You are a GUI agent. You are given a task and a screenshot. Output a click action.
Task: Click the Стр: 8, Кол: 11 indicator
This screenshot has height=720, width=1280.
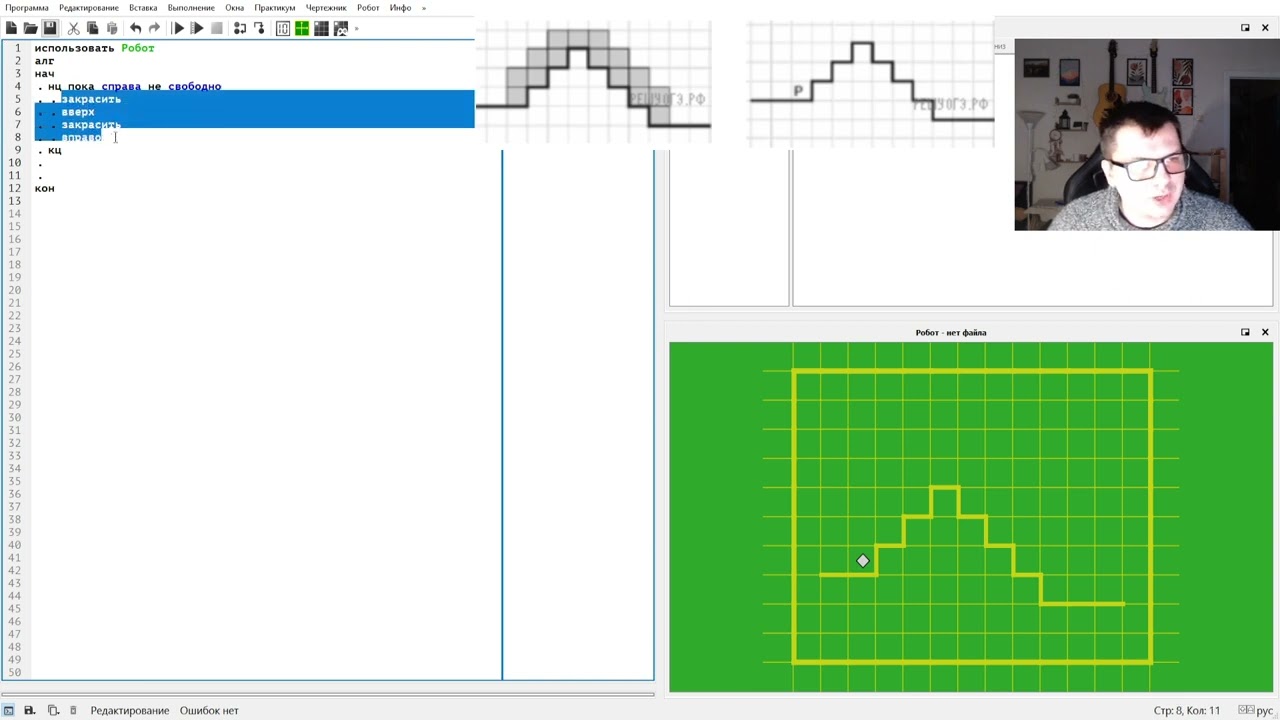[x=1187, y=711]
